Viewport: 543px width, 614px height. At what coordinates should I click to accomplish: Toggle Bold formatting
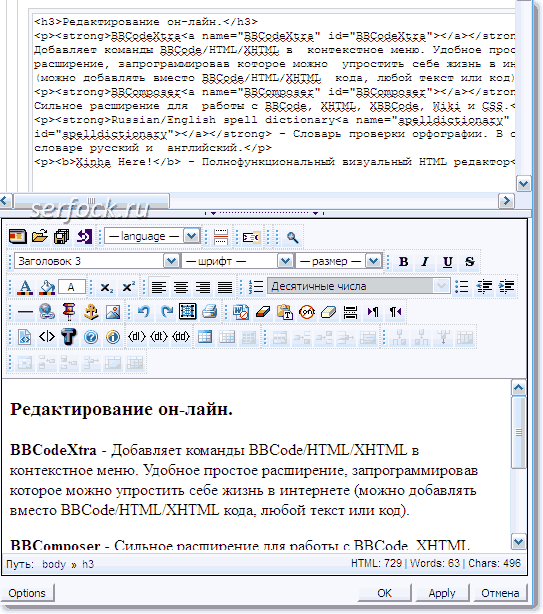click(x=403, y=261)
